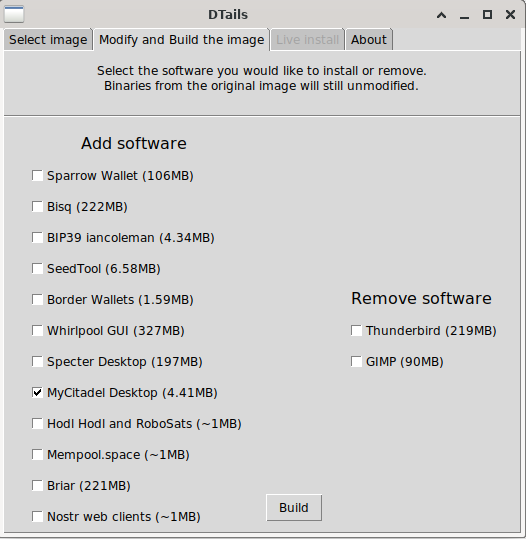Mark GIMP (90MB) for removal

(356, 362)
